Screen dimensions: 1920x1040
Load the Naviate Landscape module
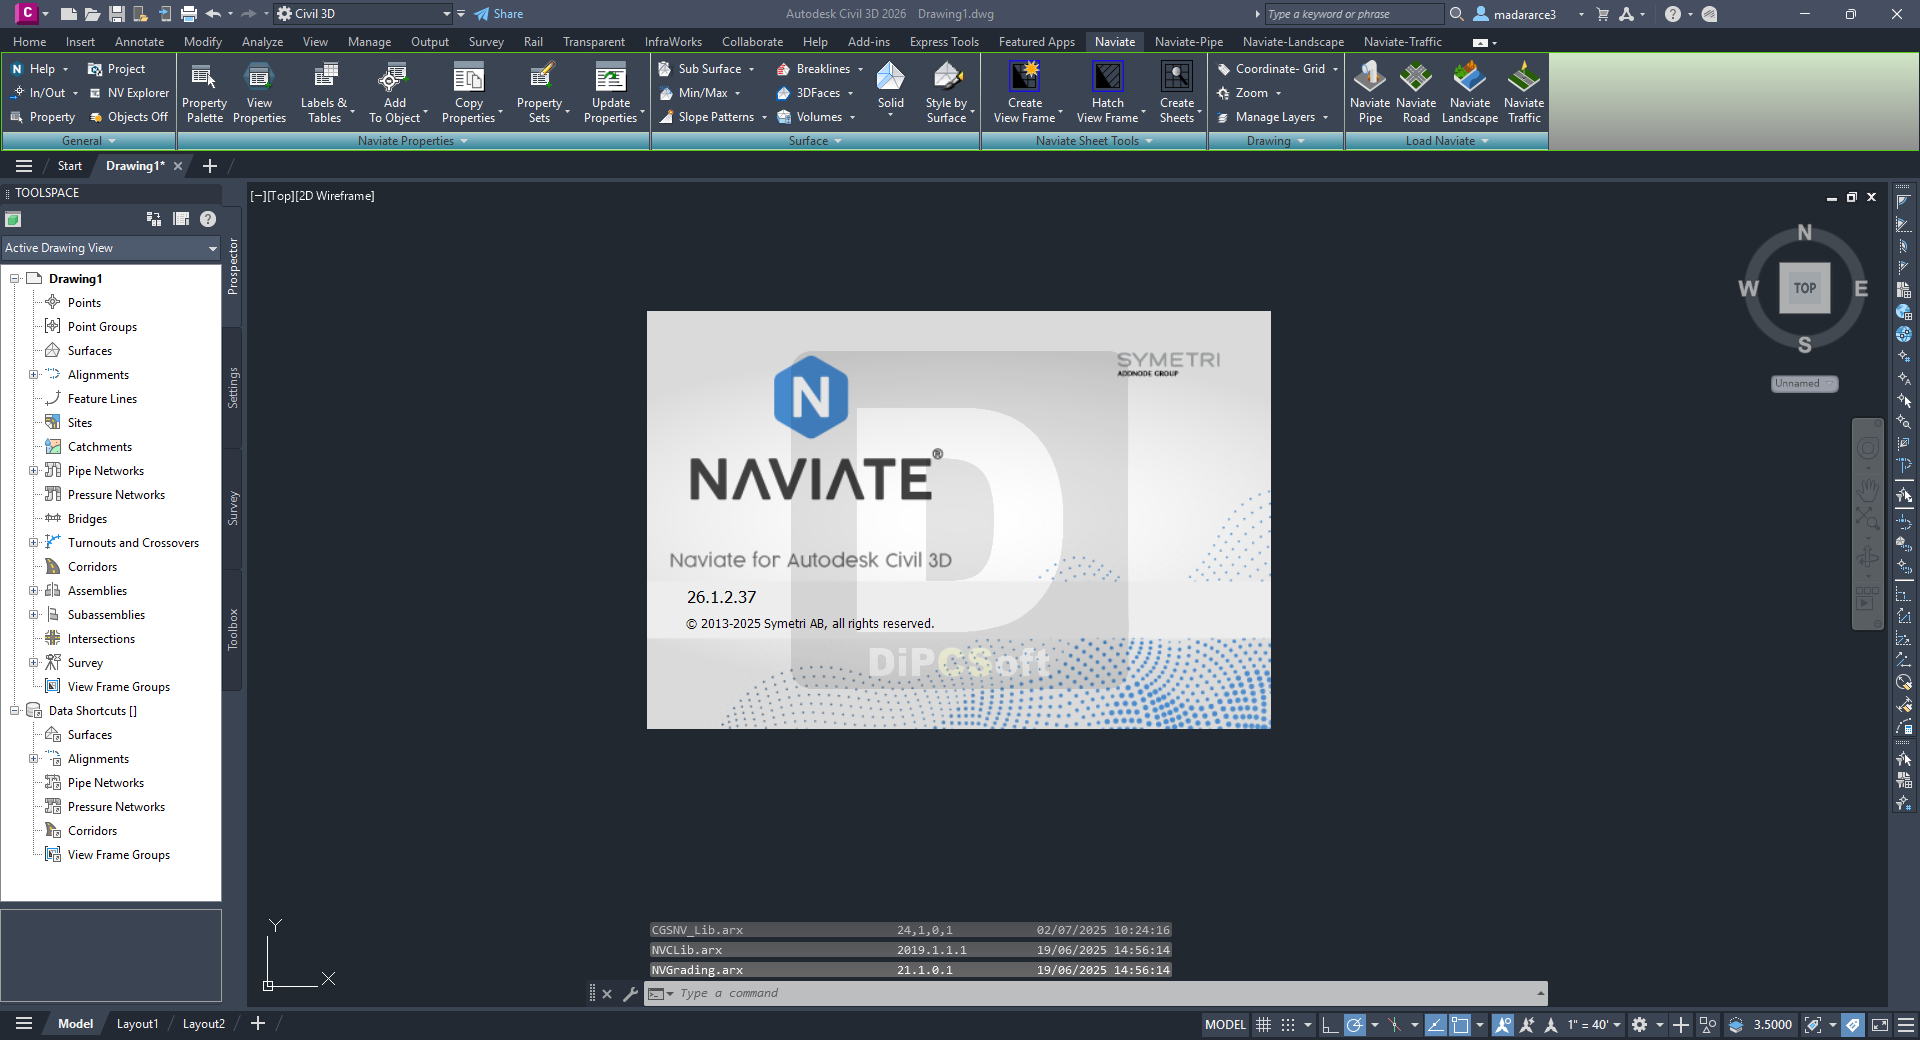(x=1469, y=93)
